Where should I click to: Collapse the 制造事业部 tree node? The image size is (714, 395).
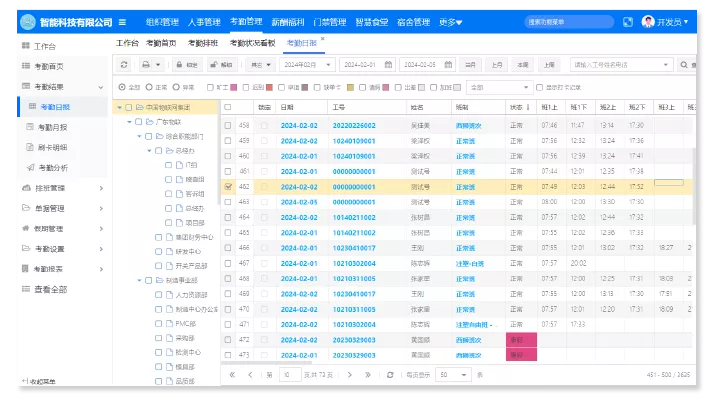(x=139, y=280)
